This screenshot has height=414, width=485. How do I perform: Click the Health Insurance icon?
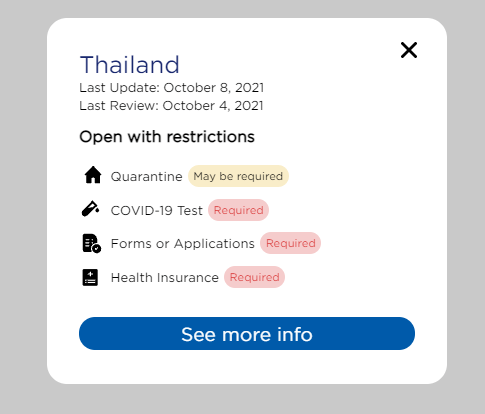coord(90,277)
